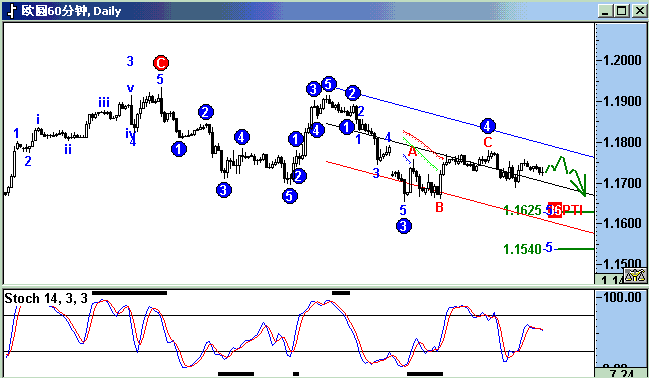Click the 1.1700 price axis value
Image resolution: width=649 pixels, height=378 pixels.
[x=621, y=183]
